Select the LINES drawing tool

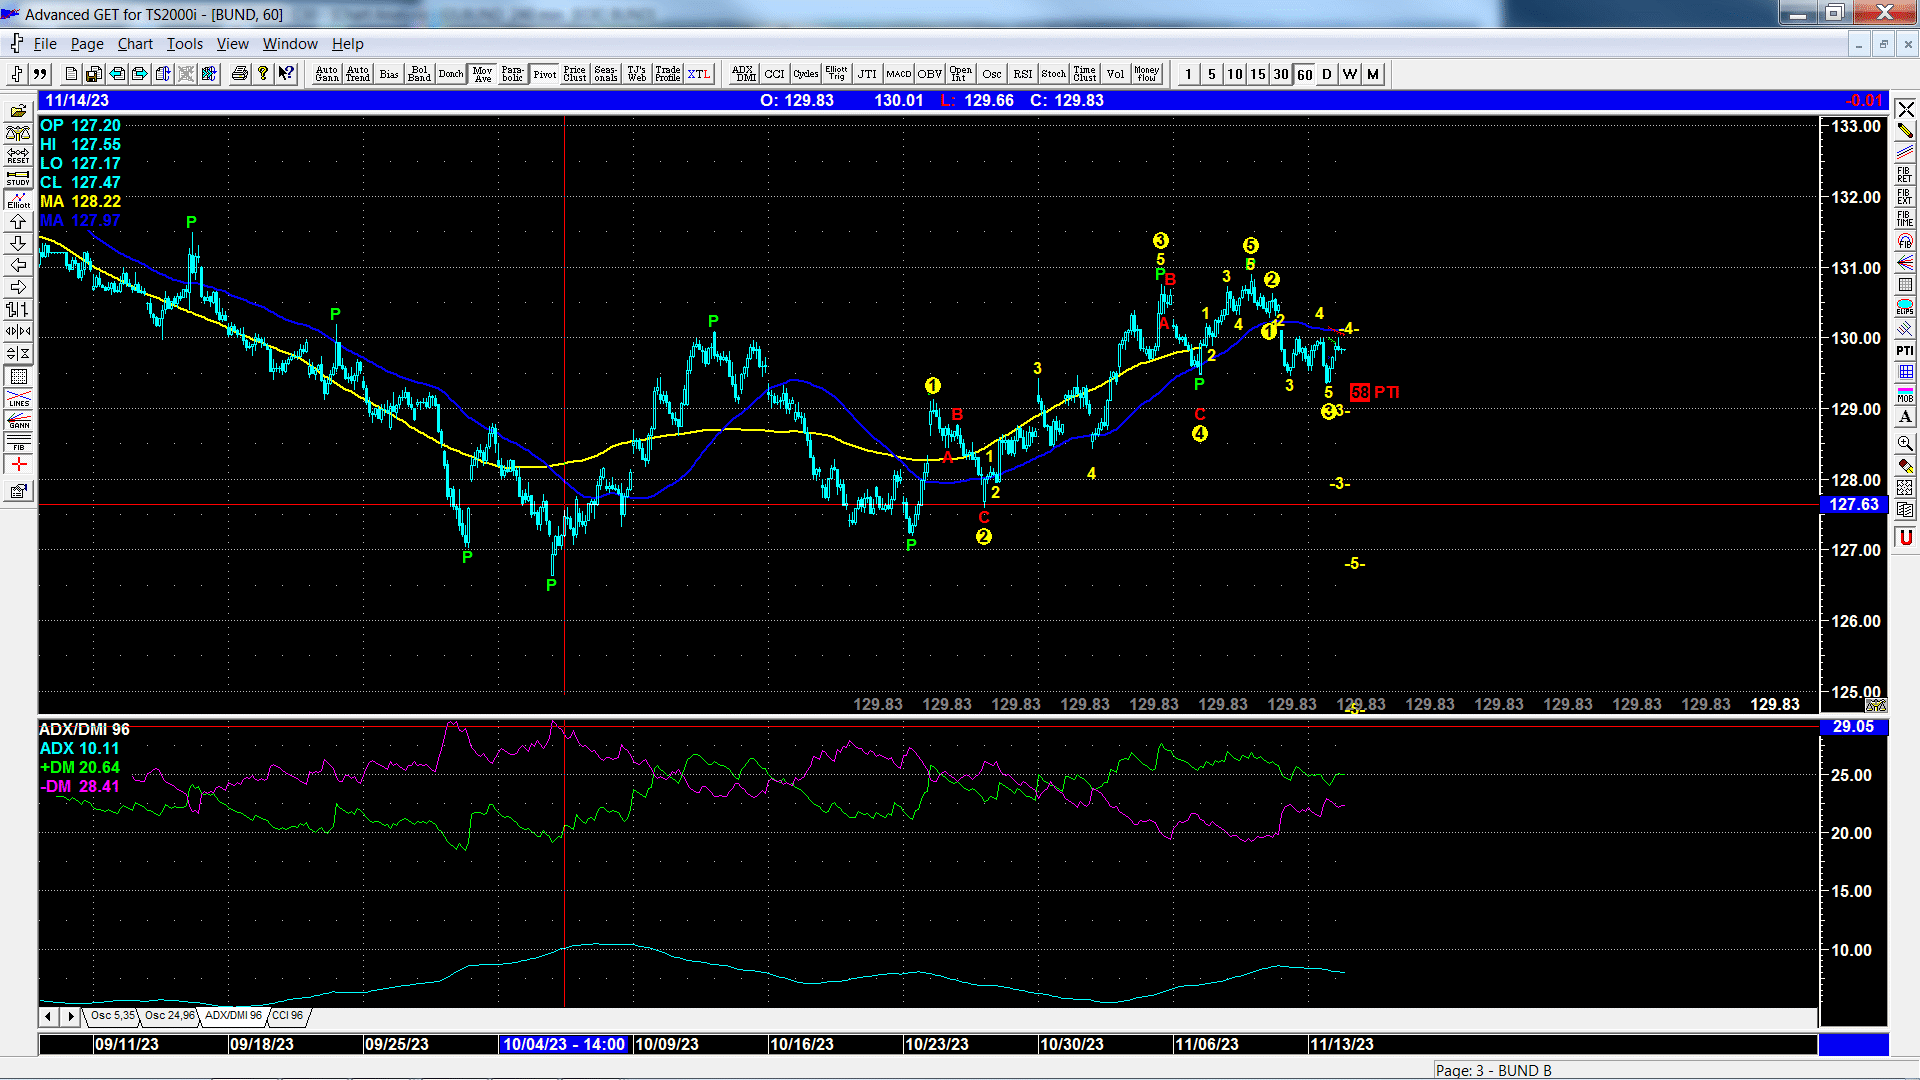coord(18,398)
